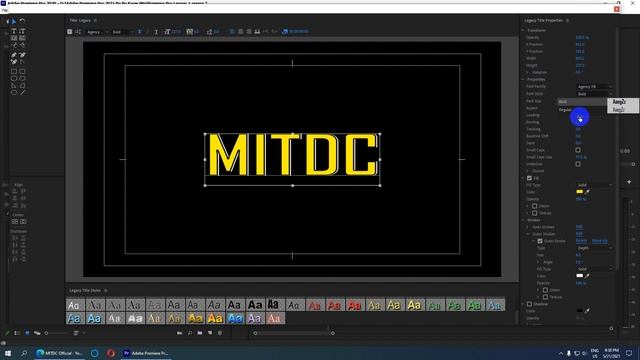Select the Pen tool
This screenshot has height=360, width=640.
point(14,55)
